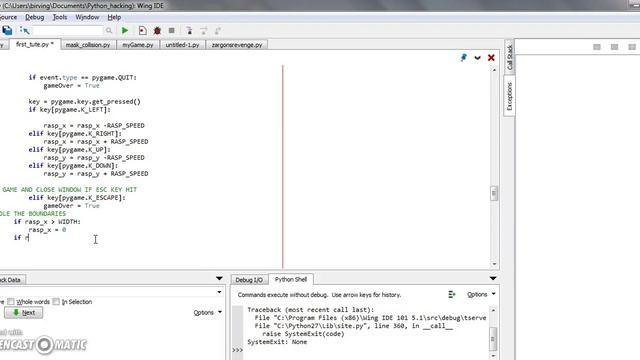The image size is (640, 360).
Task: Click the toolbar search input field
Action: (x=67, y=31)
